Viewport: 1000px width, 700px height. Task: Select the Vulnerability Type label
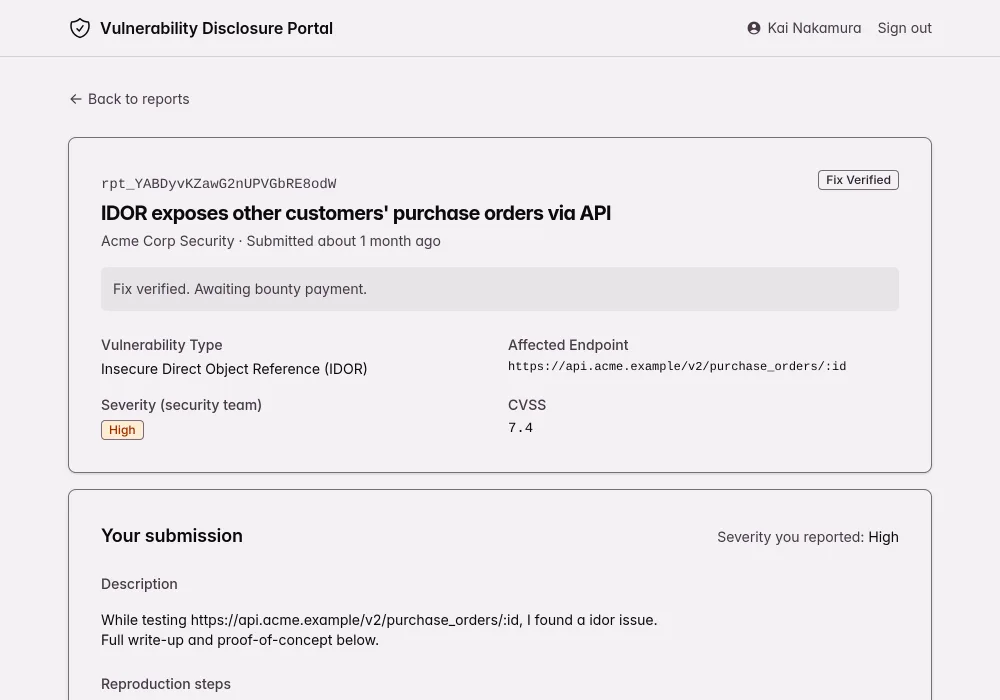[161, 345]
